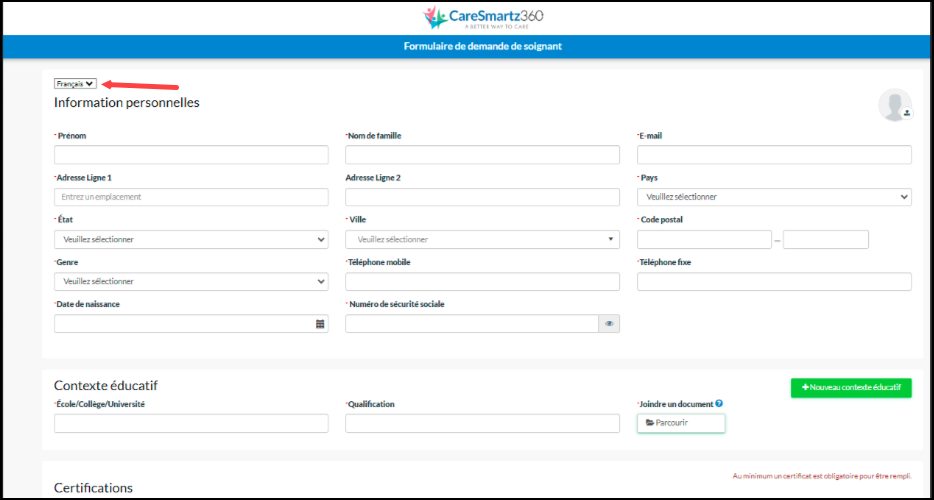Open the Genre dropdown
The image size is (934, 500).
click(x=191, y=281)
